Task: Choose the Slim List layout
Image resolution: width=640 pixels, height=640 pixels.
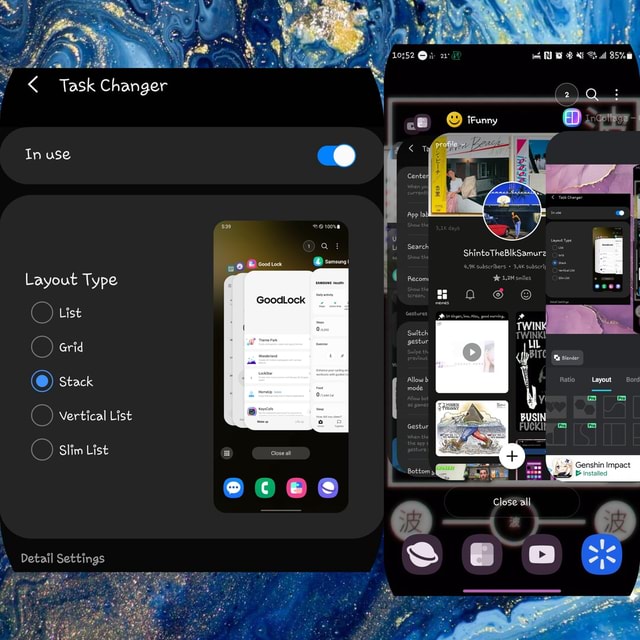Action: tap(42, 450)
